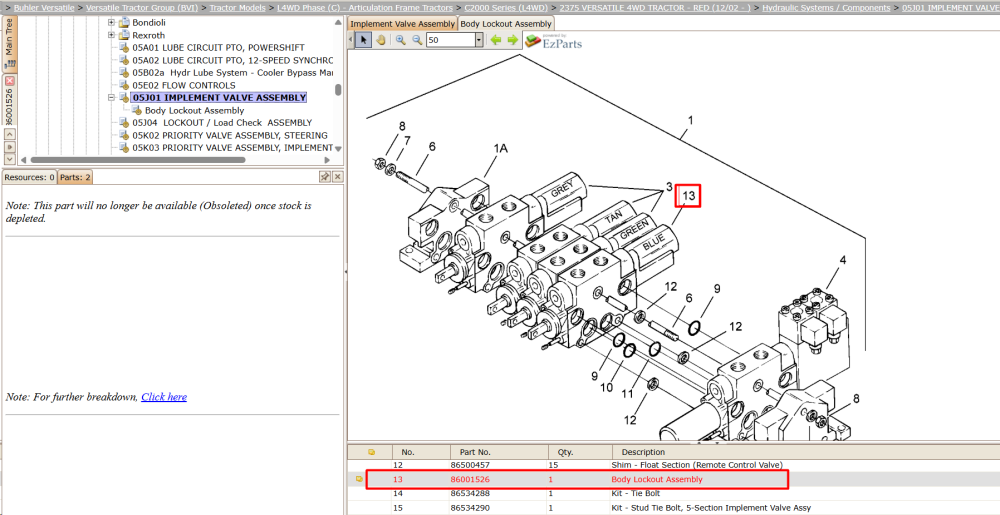Click the sidebar up arrow button

(10, 134)
